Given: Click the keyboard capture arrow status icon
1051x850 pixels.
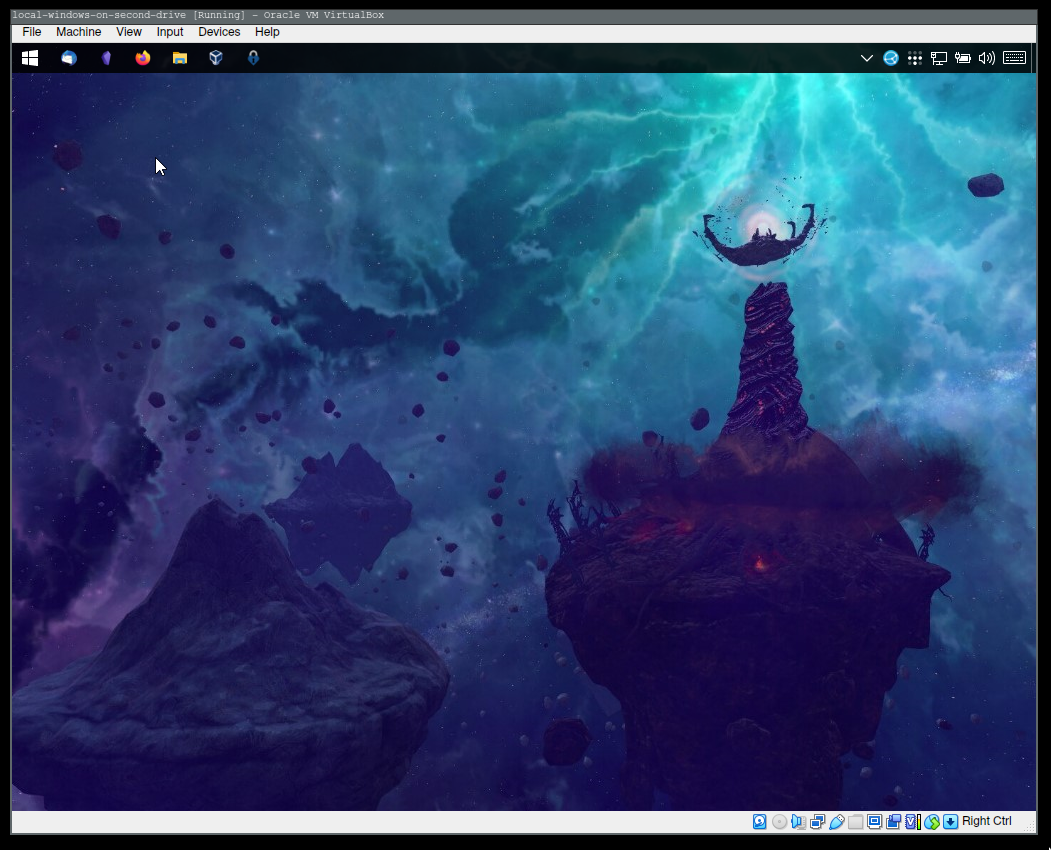Looking at the screenshot, I should [x=950, y=822].
